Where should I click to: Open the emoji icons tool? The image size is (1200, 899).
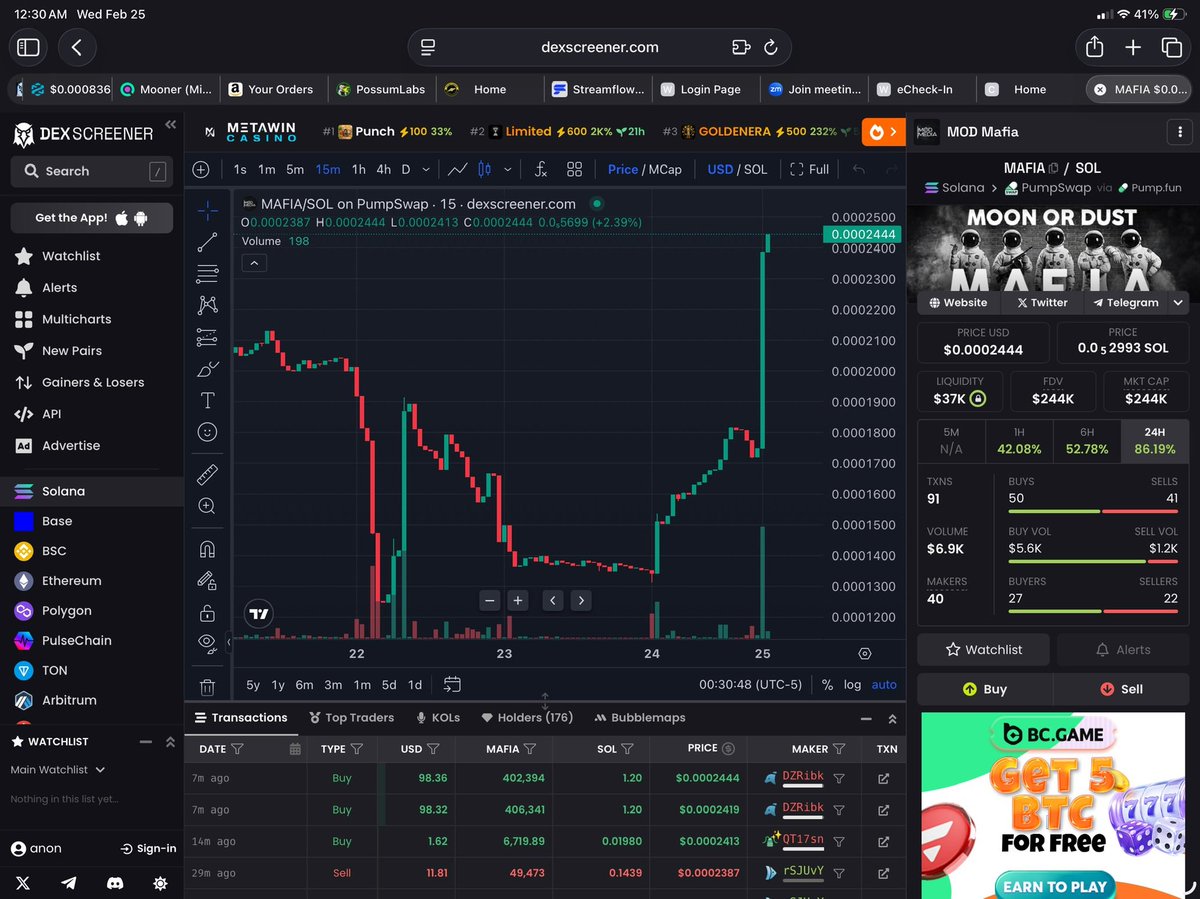[x=207, y=432]
